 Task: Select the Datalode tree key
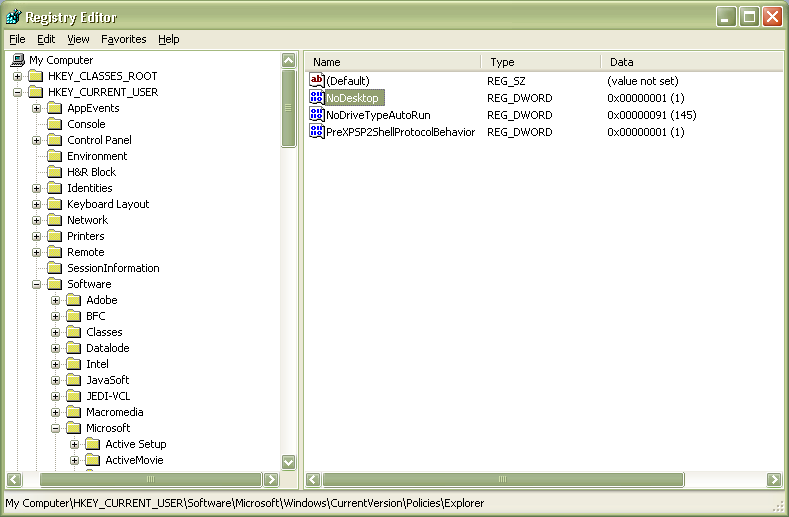108,348
